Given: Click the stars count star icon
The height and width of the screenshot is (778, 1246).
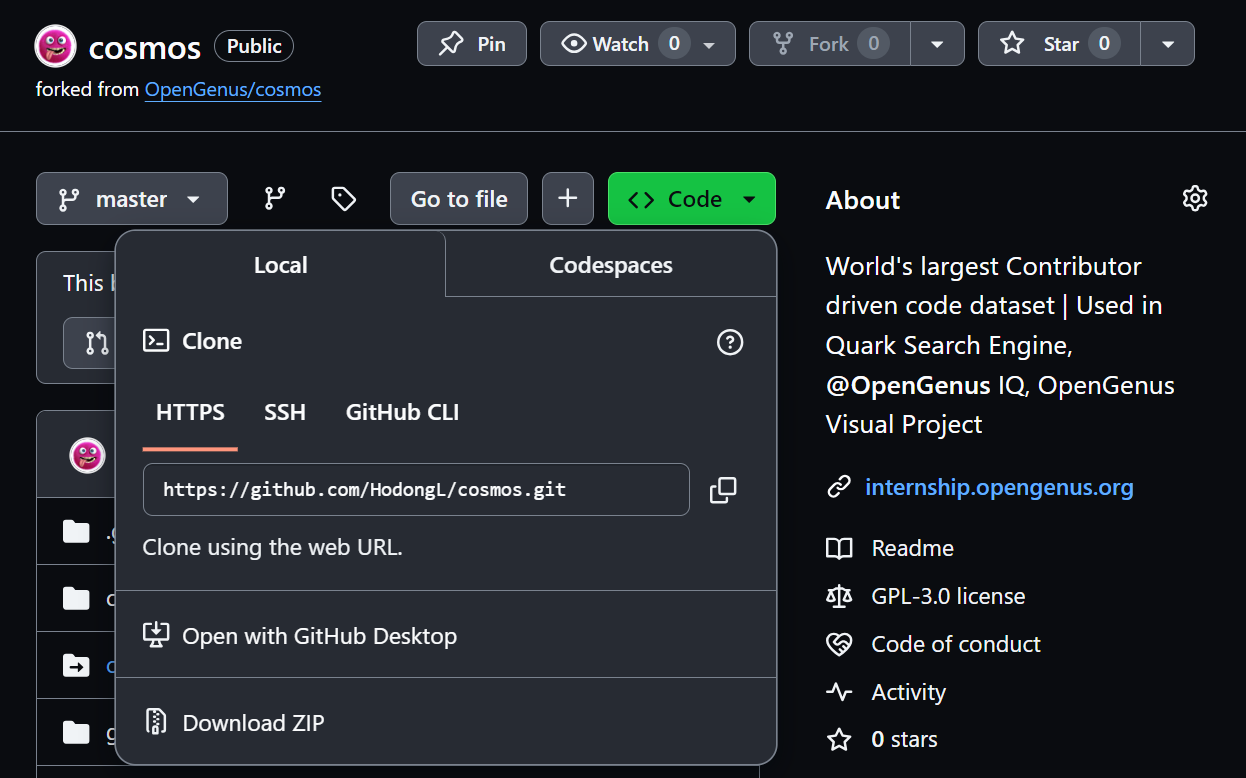Looking at the screenshot, I should pos(839,740).
